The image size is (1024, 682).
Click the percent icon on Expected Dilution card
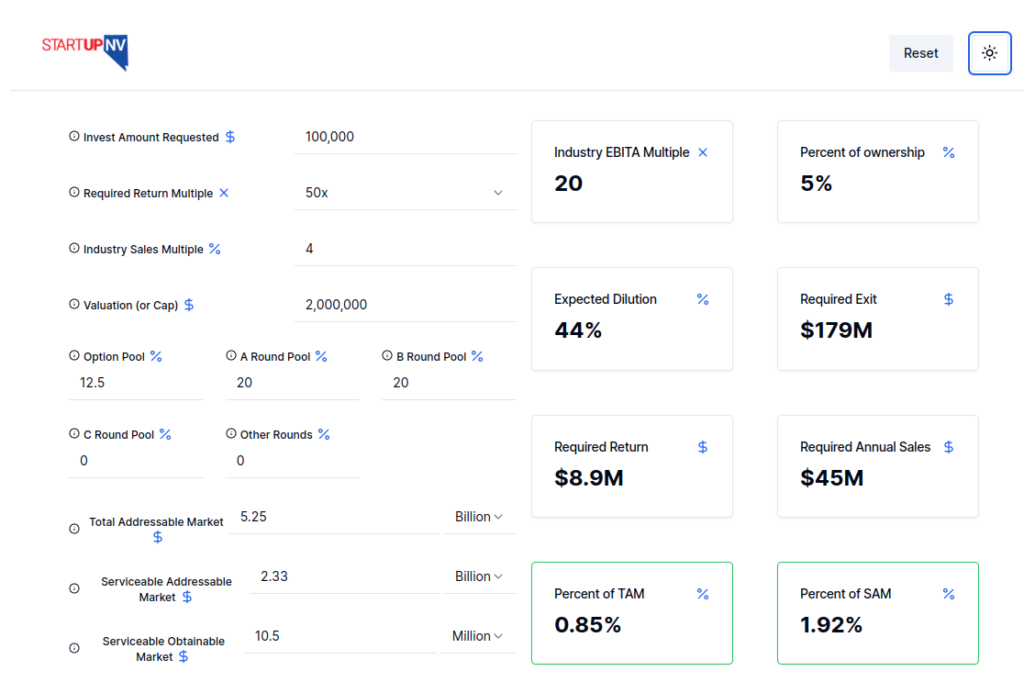[x=703, y=299]
